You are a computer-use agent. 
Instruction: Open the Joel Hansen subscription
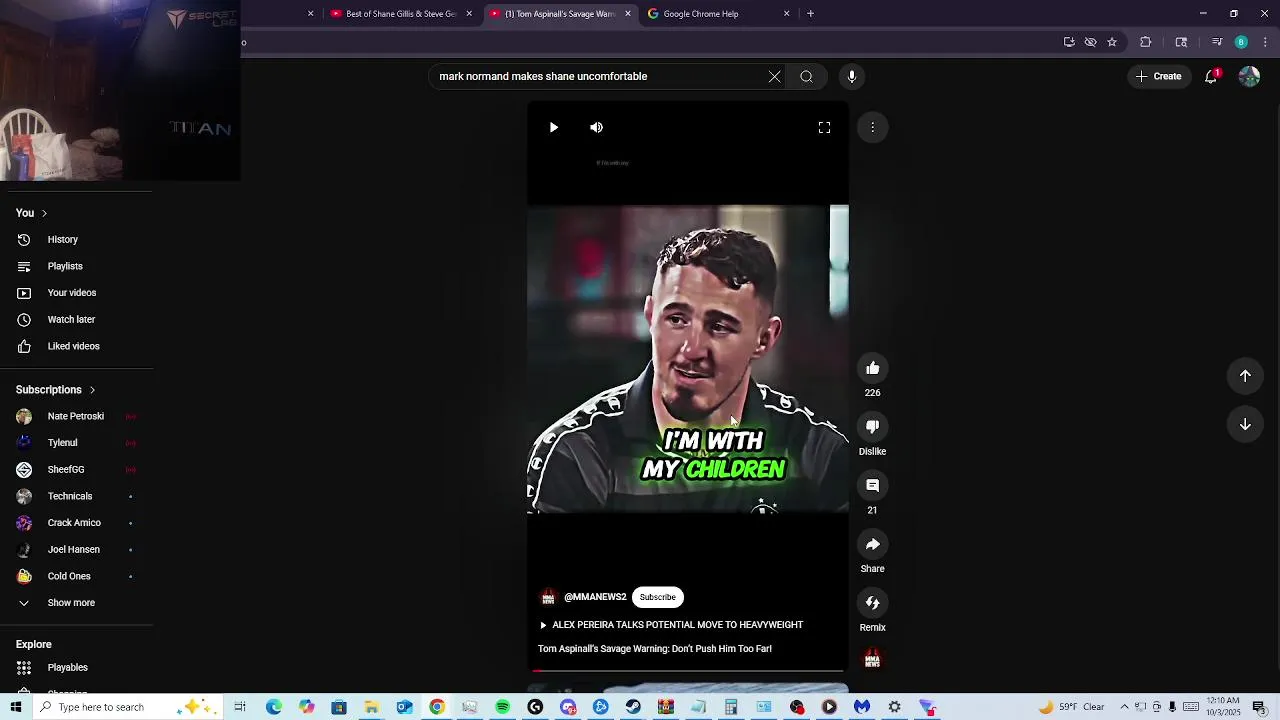point(76,549)
